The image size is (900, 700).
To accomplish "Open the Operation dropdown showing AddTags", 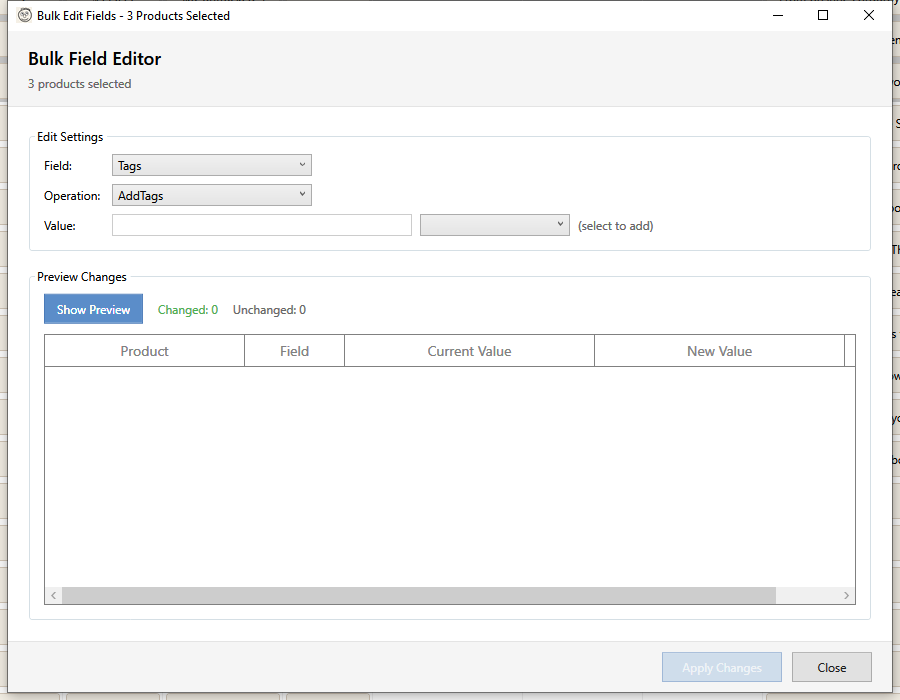I will (211, 194).
